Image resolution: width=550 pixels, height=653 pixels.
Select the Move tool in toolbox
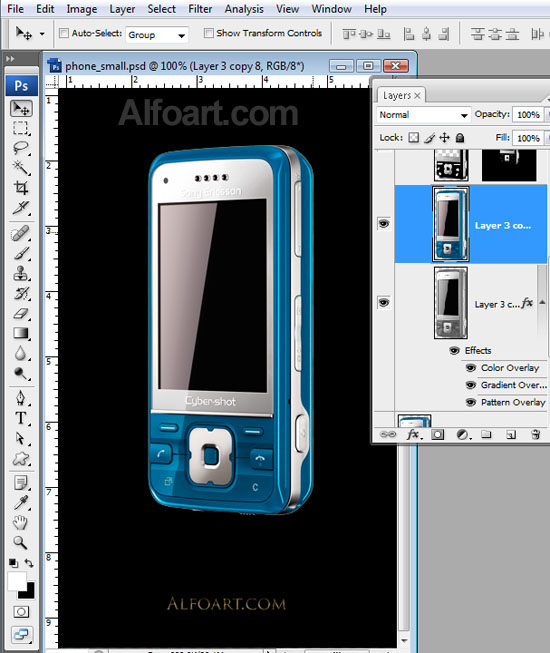pyautogui.click(x=21, y=109)
